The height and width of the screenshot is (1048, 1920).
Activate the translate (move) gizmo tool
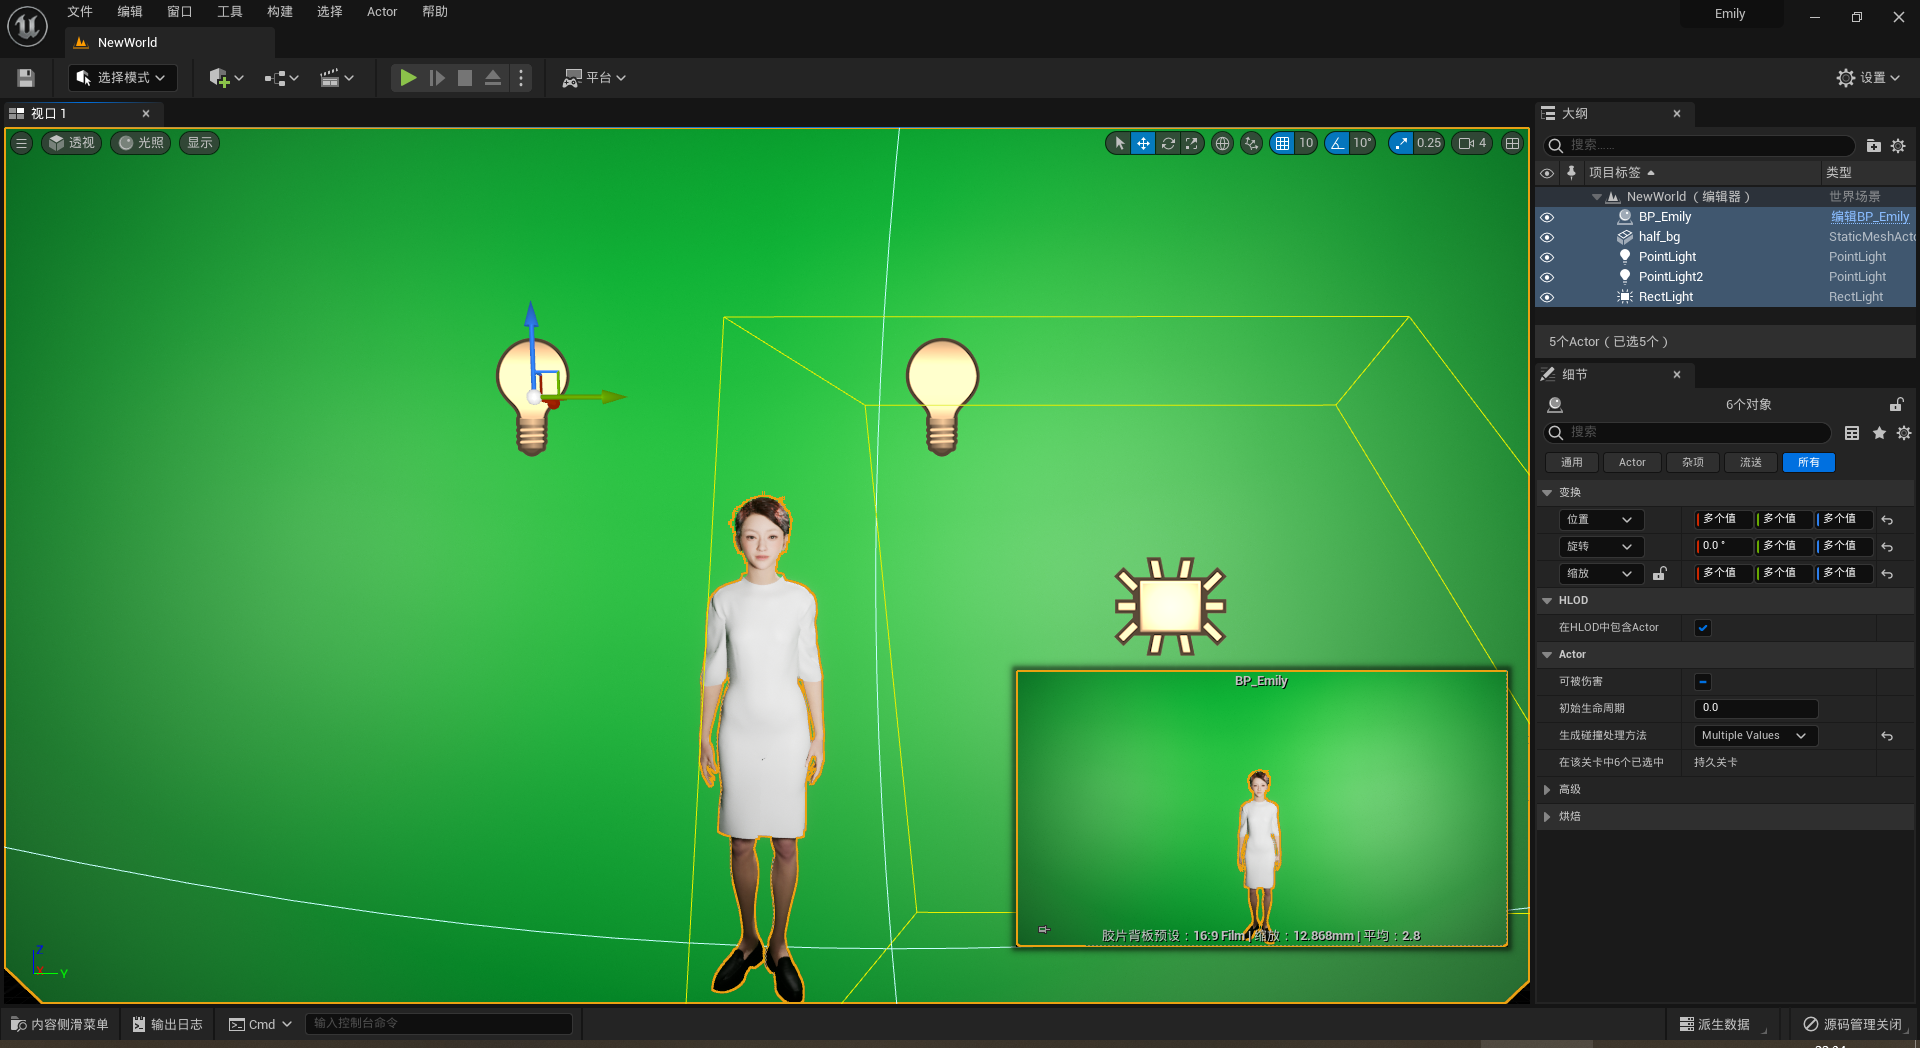point(1143,143)
